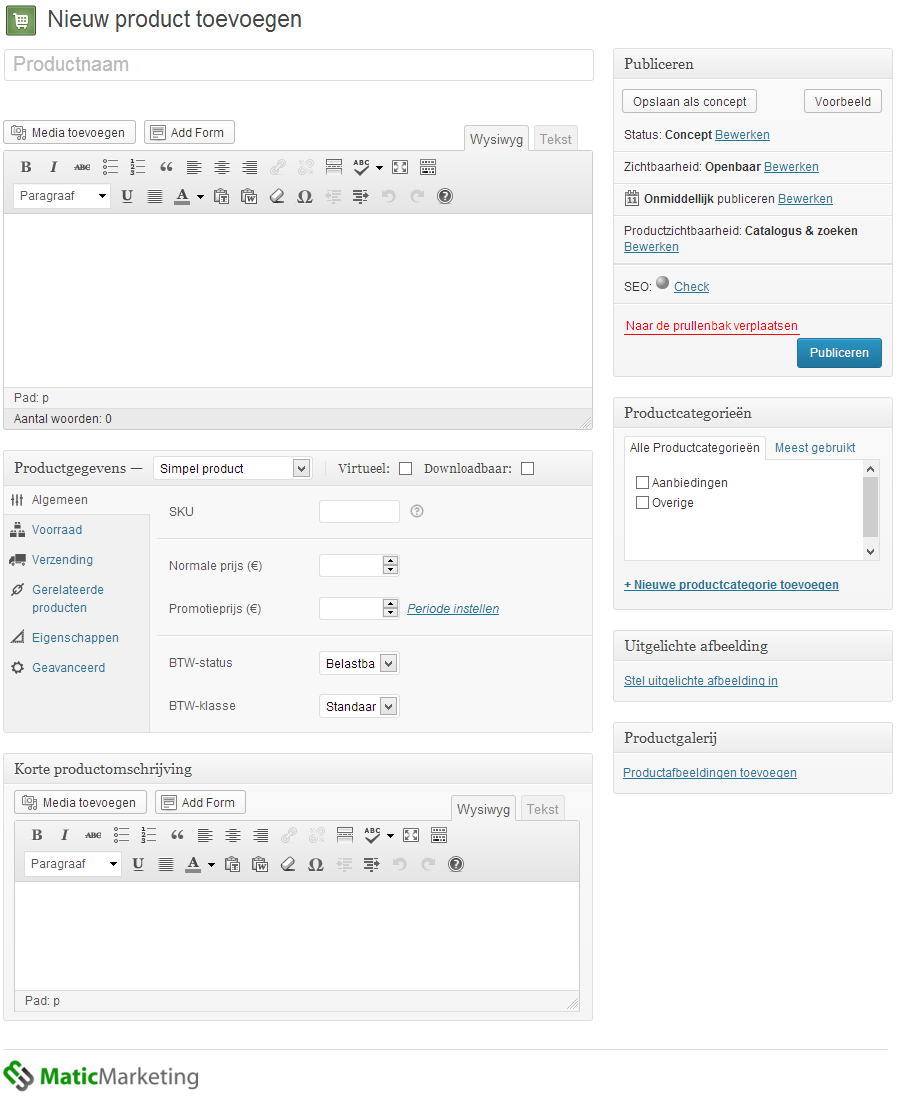Open editor help icon in top toolbar
Image resolution: width=898 pixels, height=1098 pixels.
coord(445,196)
